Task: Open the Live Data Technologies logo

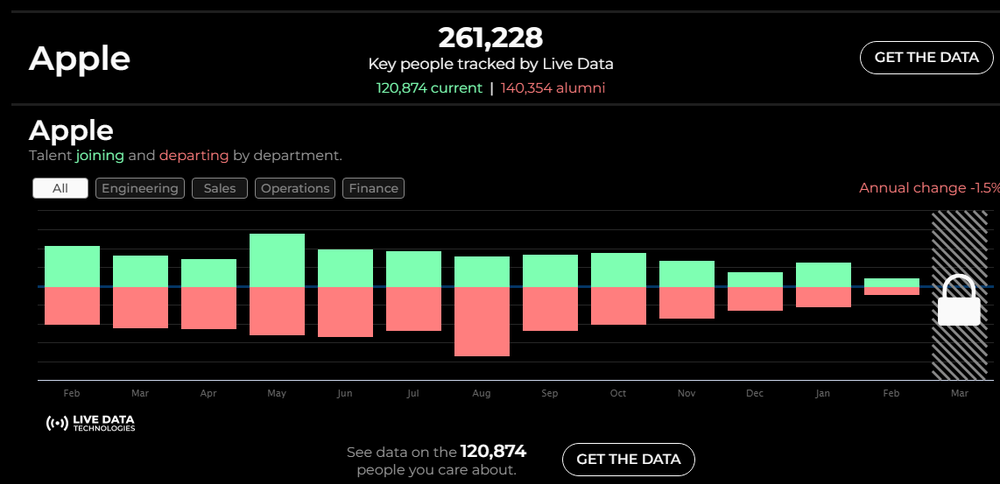Action: click(91, 423)
